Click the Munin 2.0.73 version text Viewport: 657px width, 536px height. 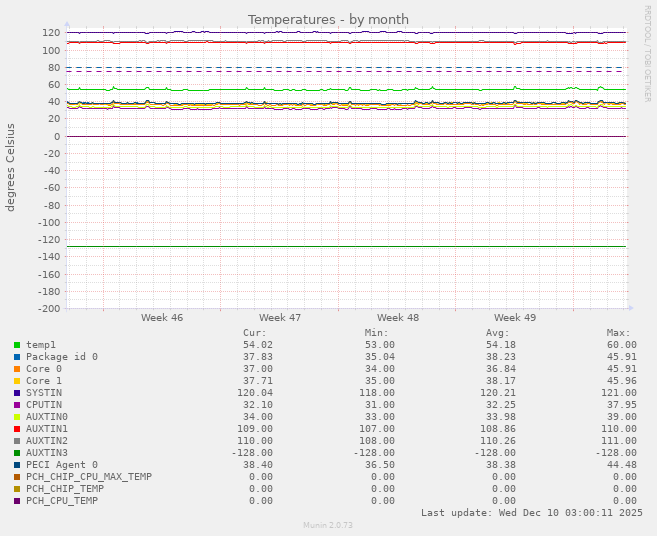click(x=328, y=525)
